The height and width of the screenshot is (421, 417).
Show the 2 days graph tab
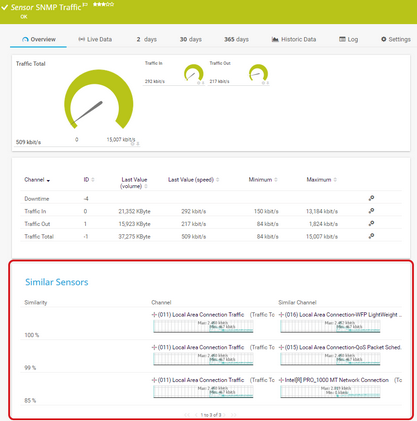pos(146,39)
